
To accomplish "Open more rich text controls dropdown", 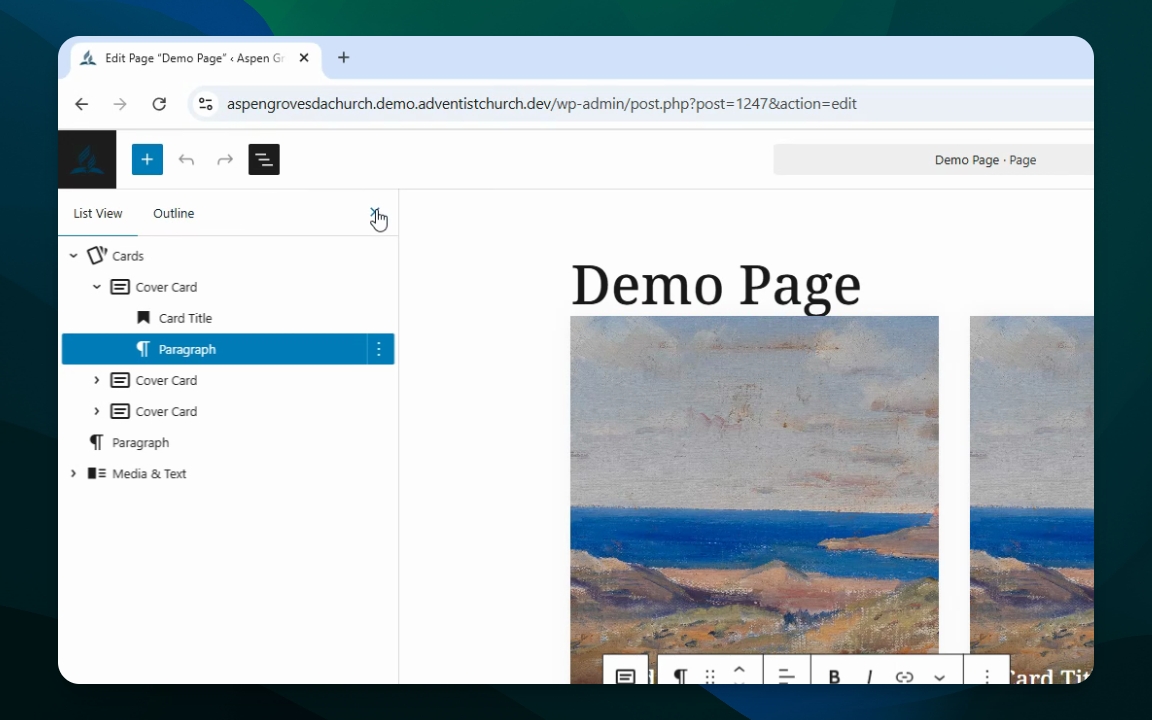I will coord(940,677).
